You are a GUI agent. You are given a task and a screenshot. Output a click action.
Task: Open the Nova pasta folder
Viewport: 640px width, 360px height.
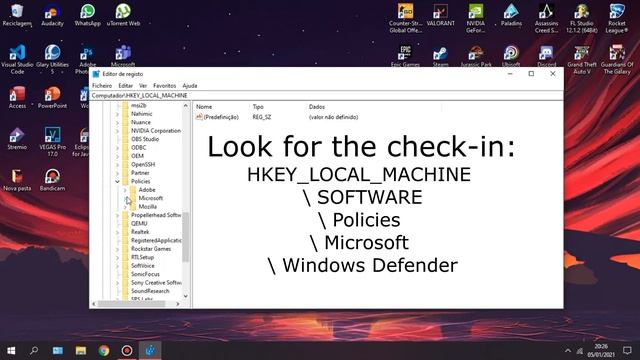17,180
